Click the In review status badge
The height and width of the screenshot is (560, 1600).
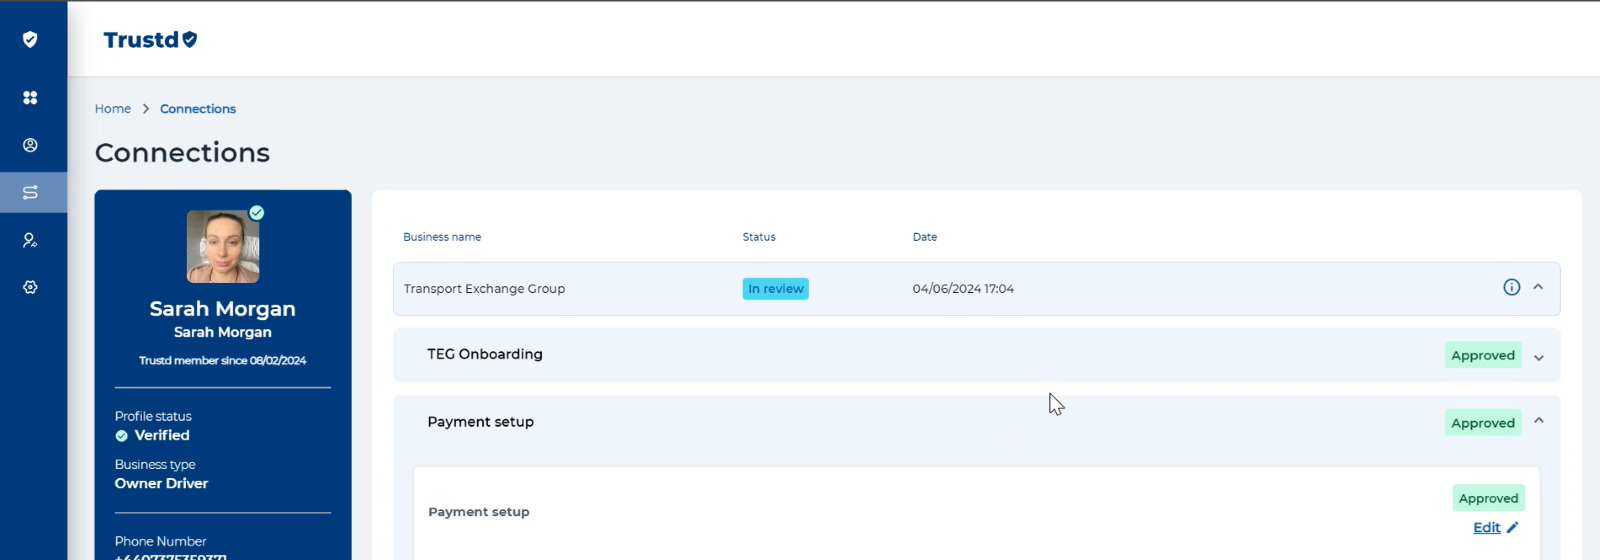775,288
